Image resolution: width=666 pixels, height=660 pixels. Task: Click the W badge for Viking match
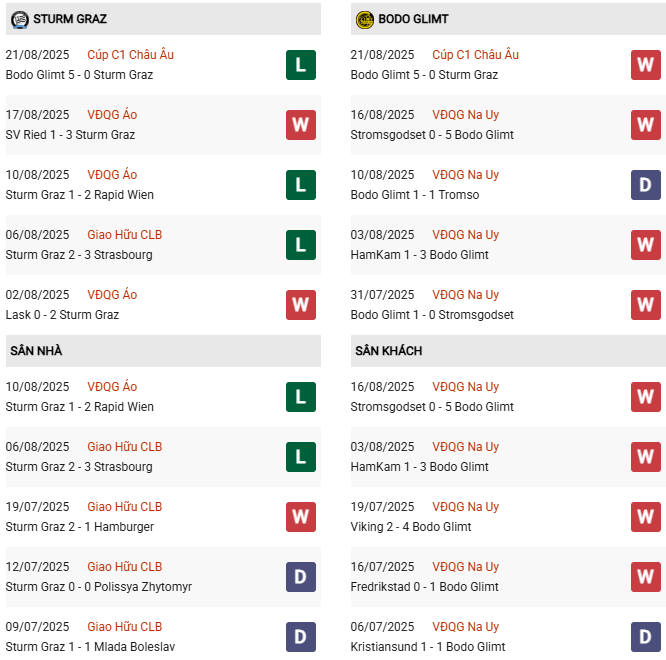click(645, 517)
